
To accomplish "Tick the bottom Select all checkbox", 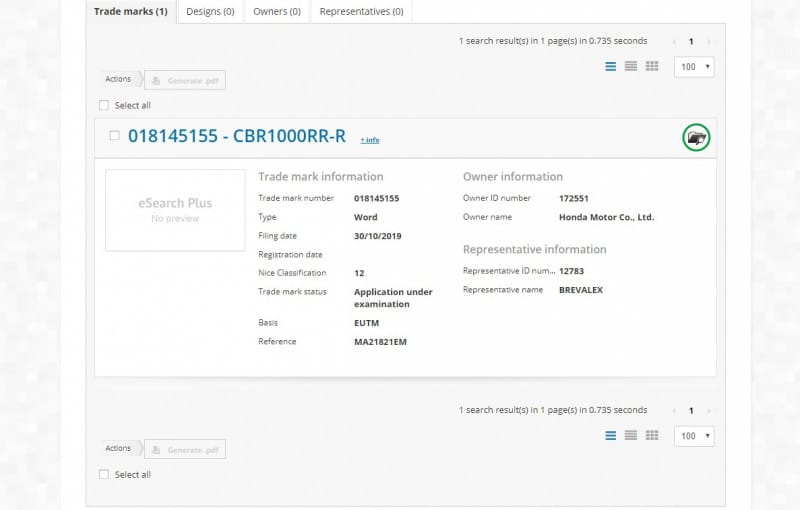I will [104, 474].
